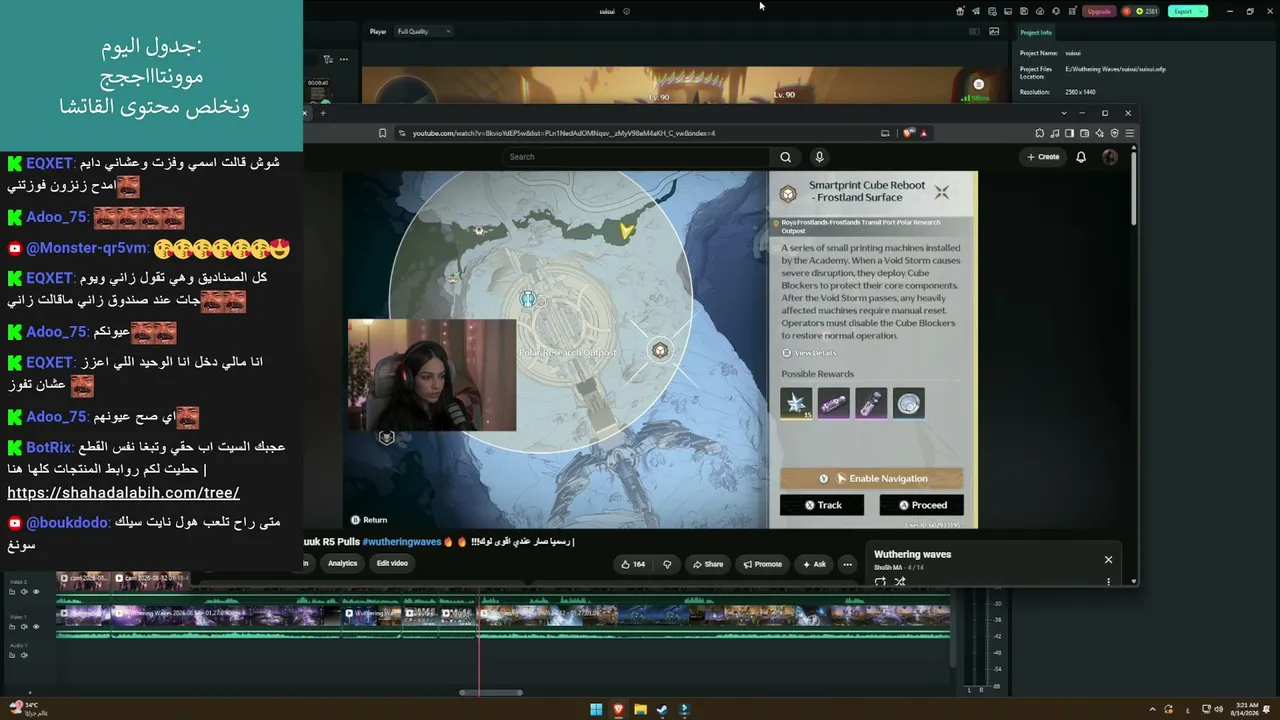Open the Export dropdown arrow

pos(1202,11)
